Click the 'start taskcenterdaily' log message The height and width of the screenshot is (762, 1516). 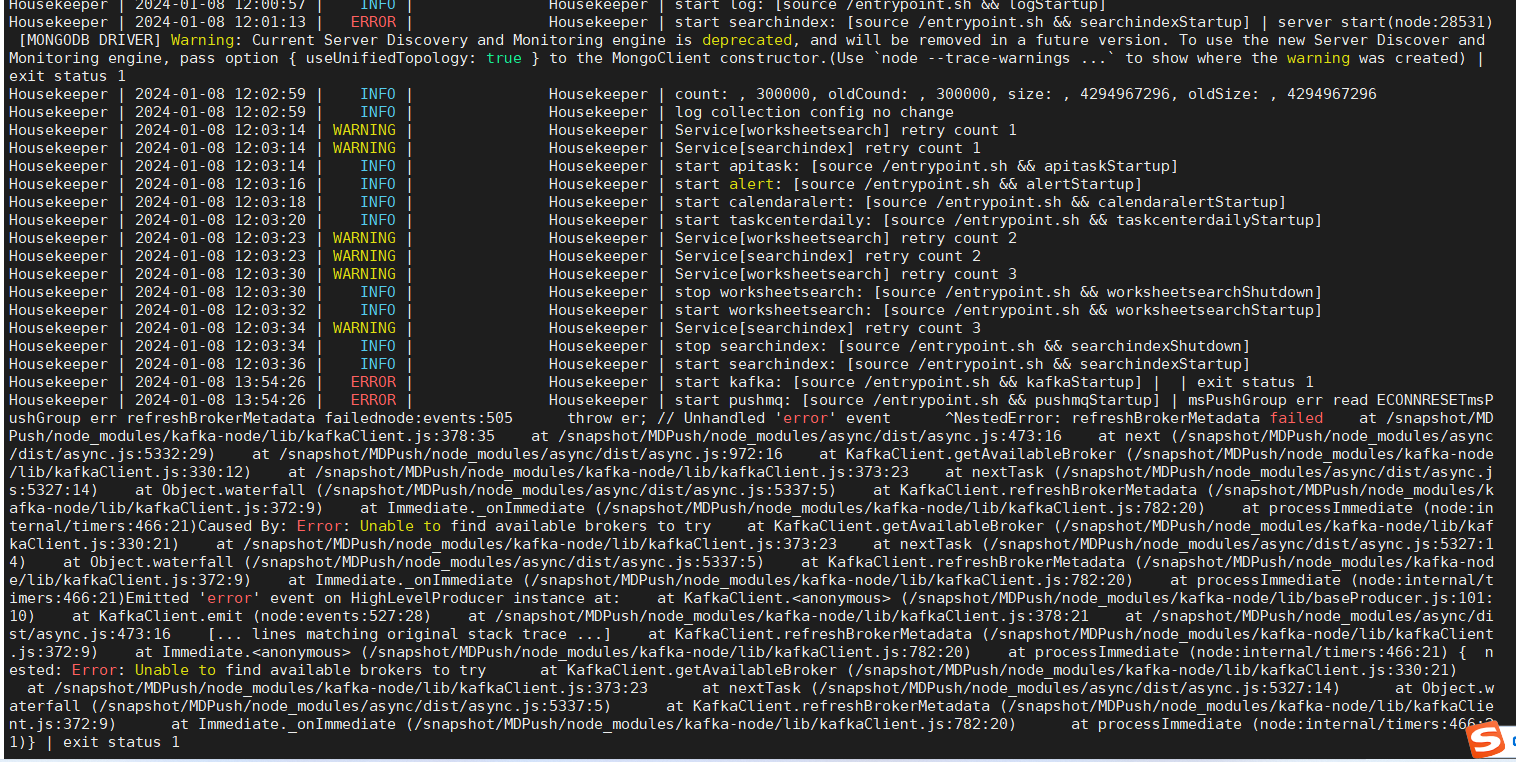pos(997,220)
